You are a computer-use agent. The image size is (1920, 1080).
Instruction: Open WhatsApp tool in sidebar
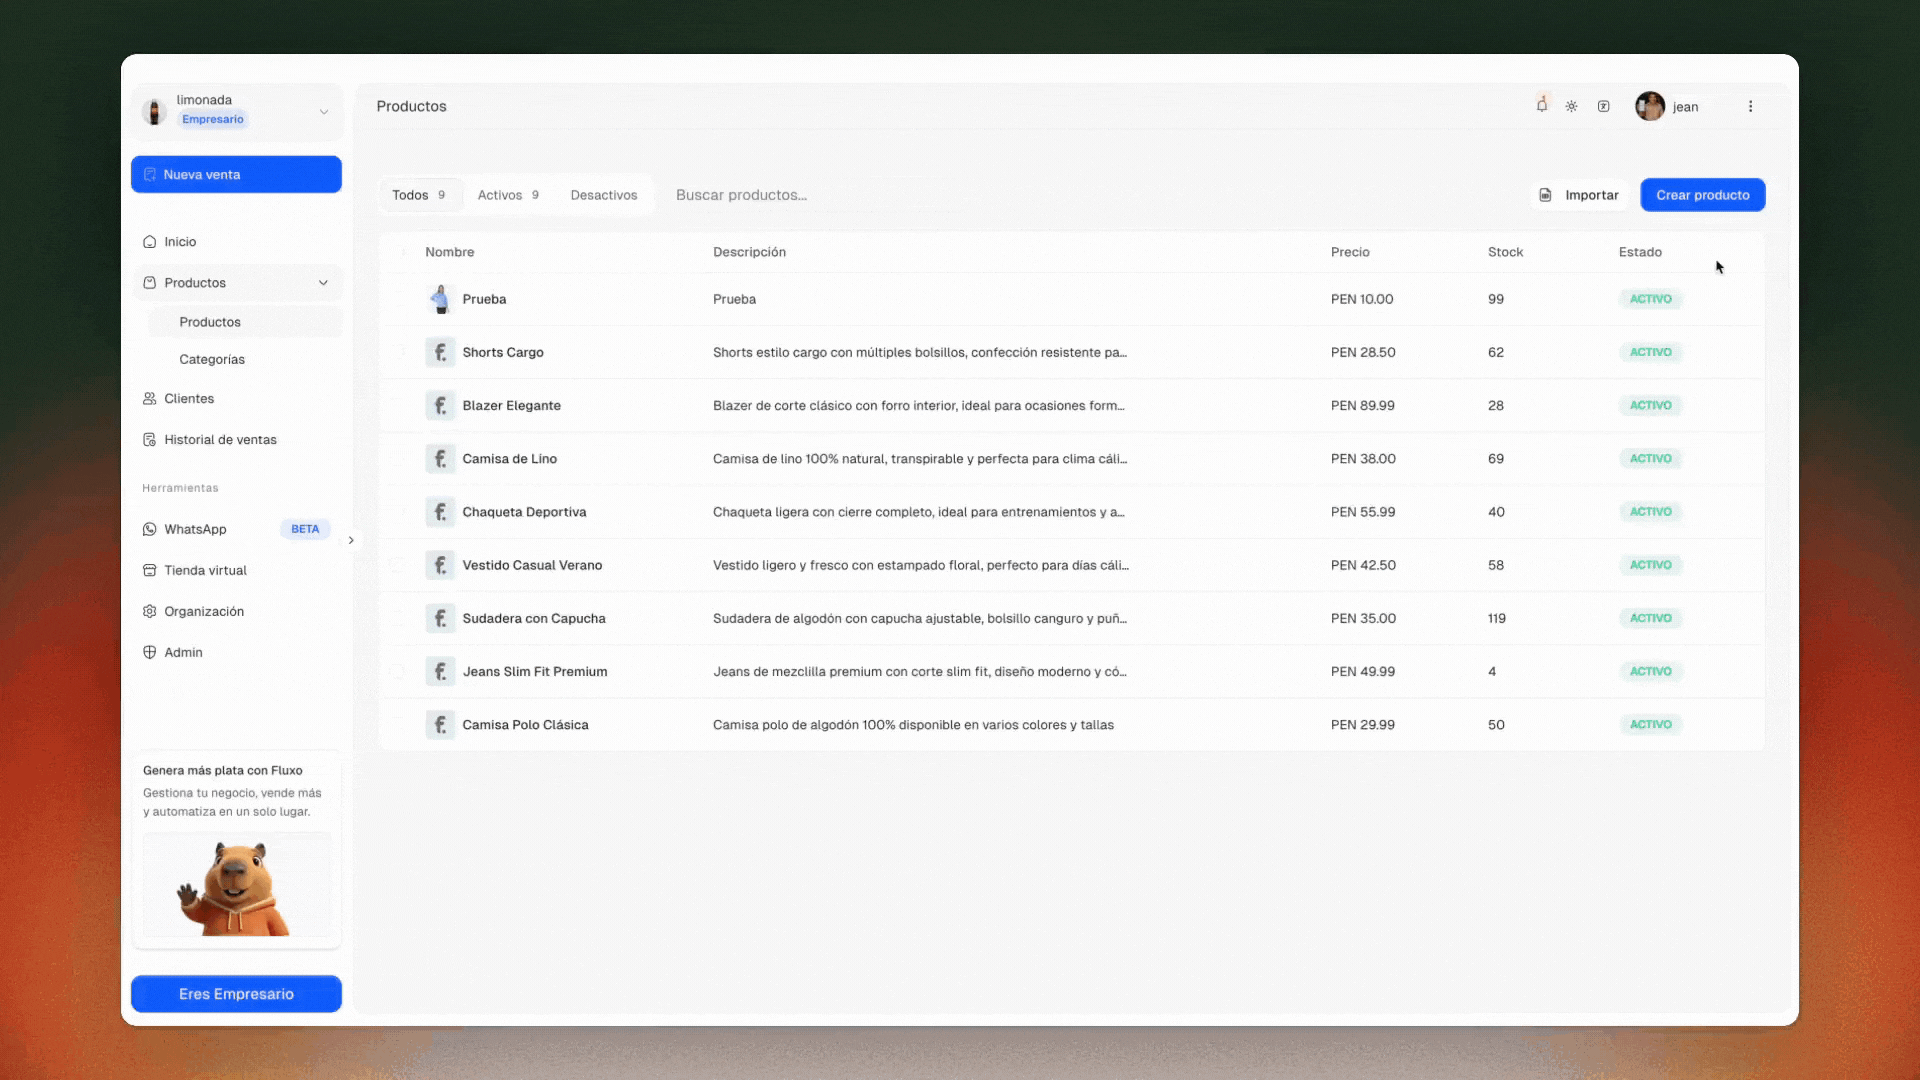(195, 529)
